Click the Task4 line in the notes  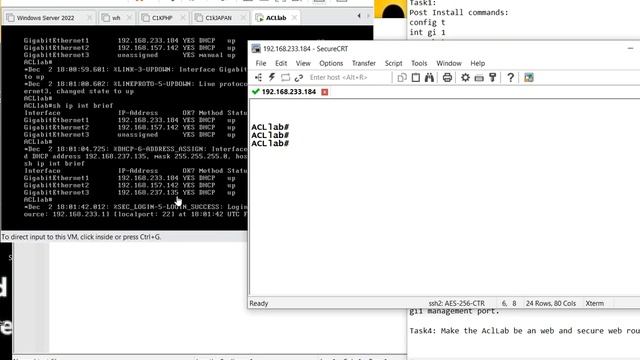point(524,331)
